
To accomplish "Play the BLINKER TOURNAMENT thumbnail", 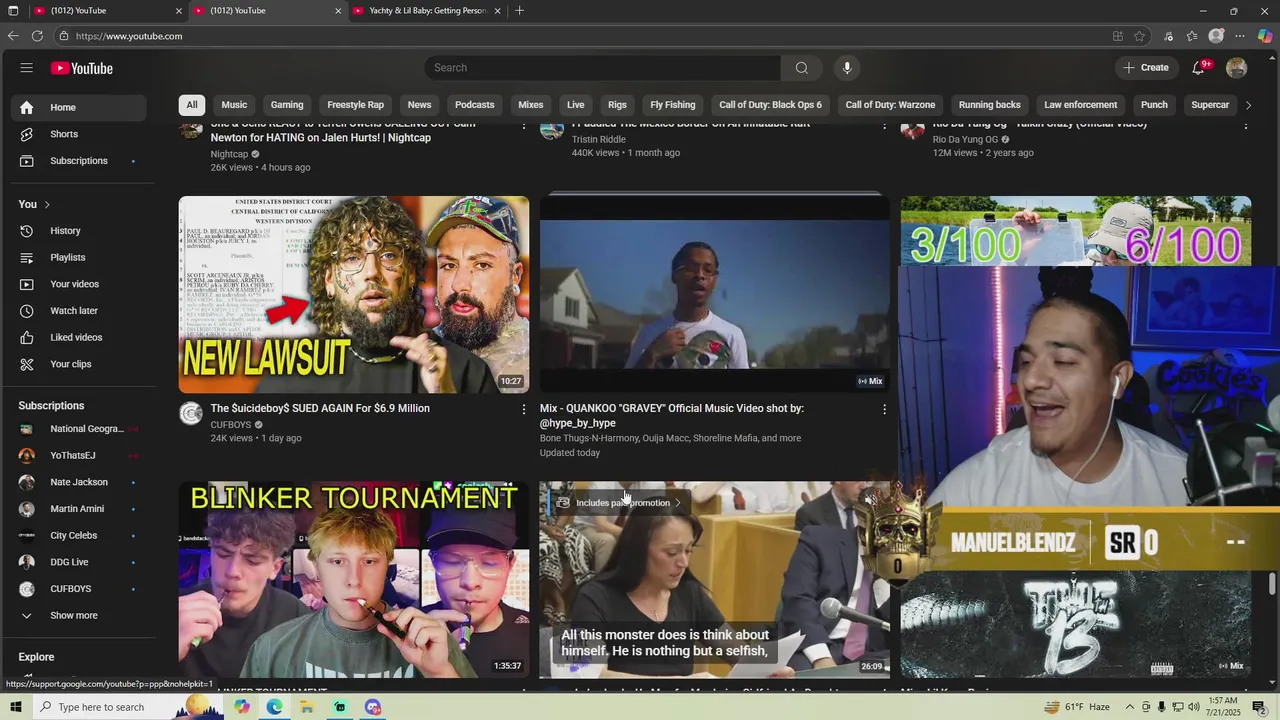I will click(354, 580).
